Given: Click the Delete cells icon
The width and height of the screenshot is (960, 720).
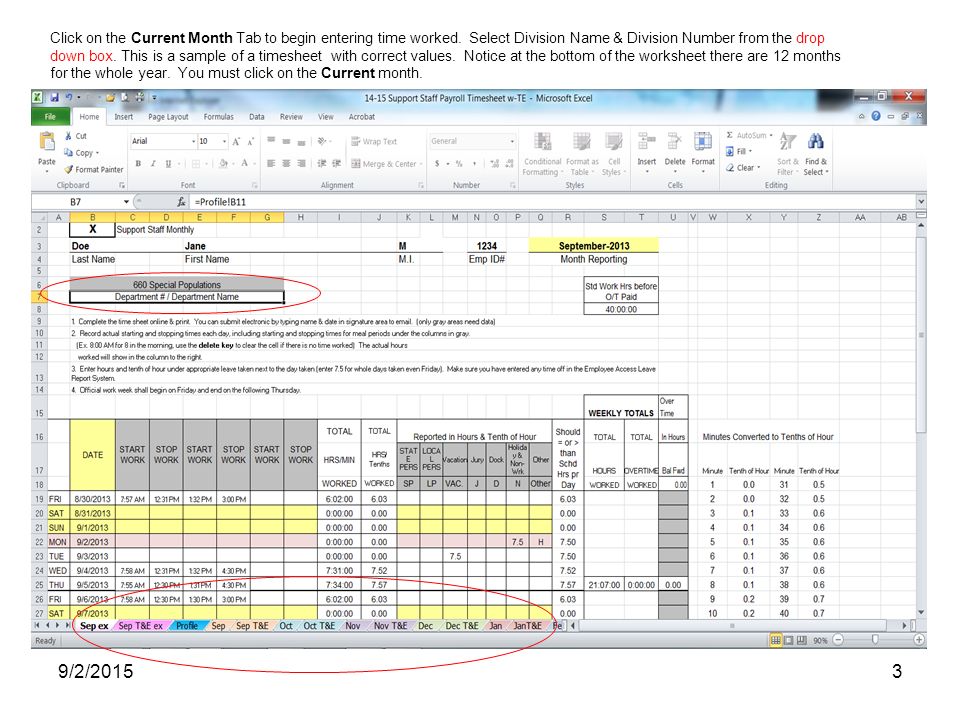Looking at the screenshot, I should [x=674, y=142].
